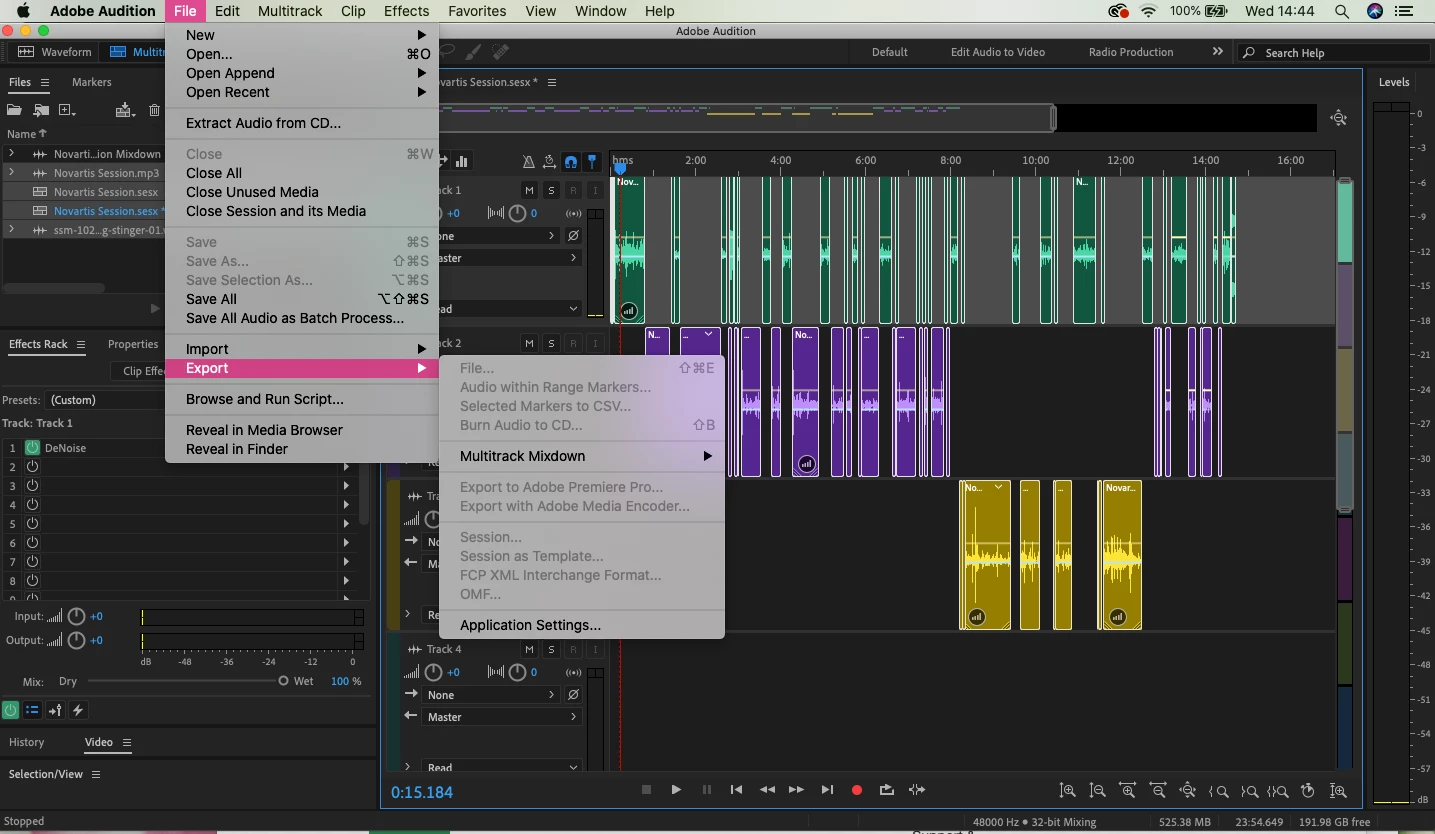Open the Effects menu in menu bar
Screen dimensions: 1435x834
click(406, 11)
